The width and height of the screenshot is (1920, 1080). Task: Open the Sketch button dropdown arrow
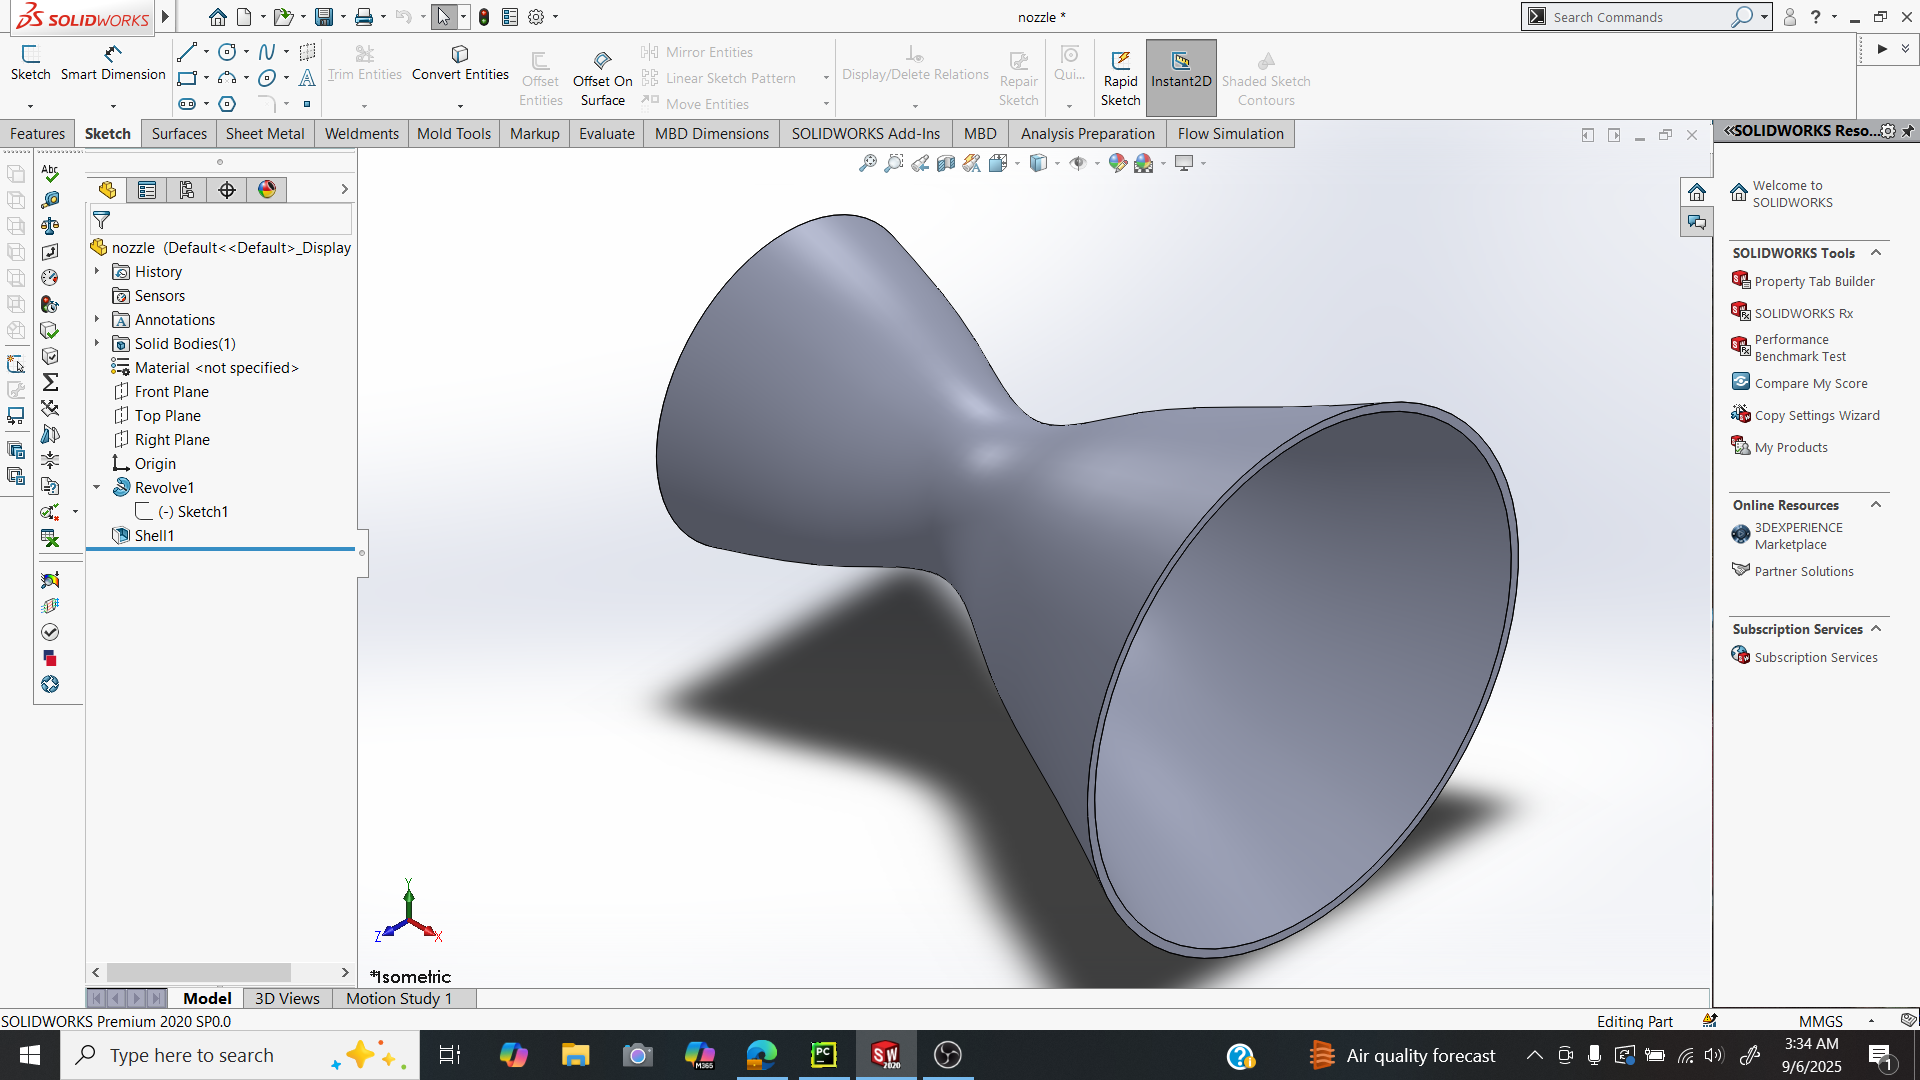[x=30, y=106]
